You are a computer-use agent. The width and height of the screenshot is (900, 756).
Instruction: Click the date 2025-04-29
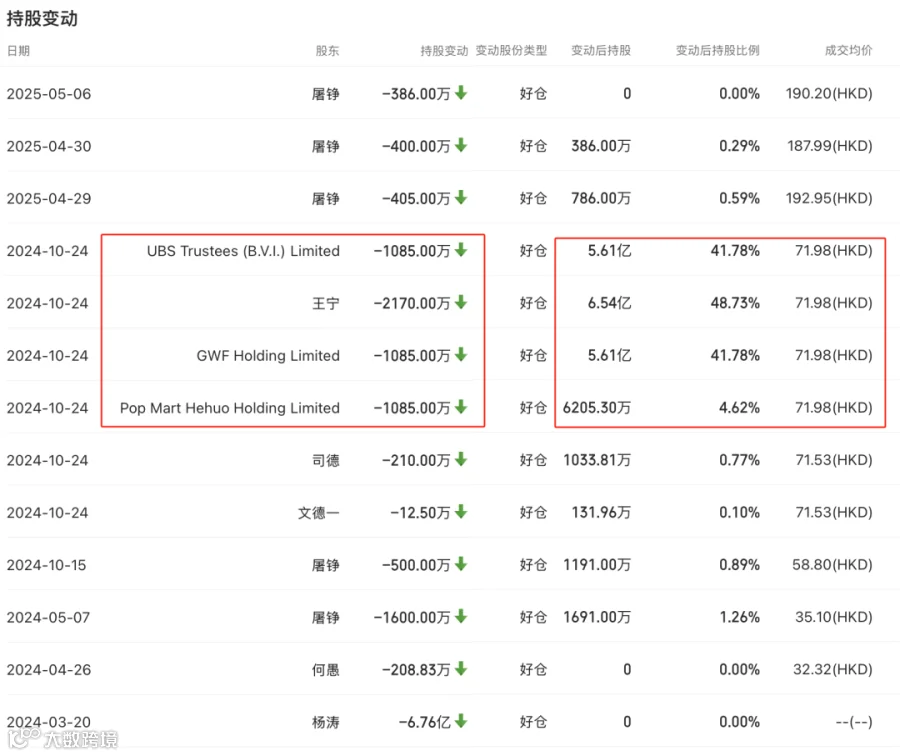49,199
